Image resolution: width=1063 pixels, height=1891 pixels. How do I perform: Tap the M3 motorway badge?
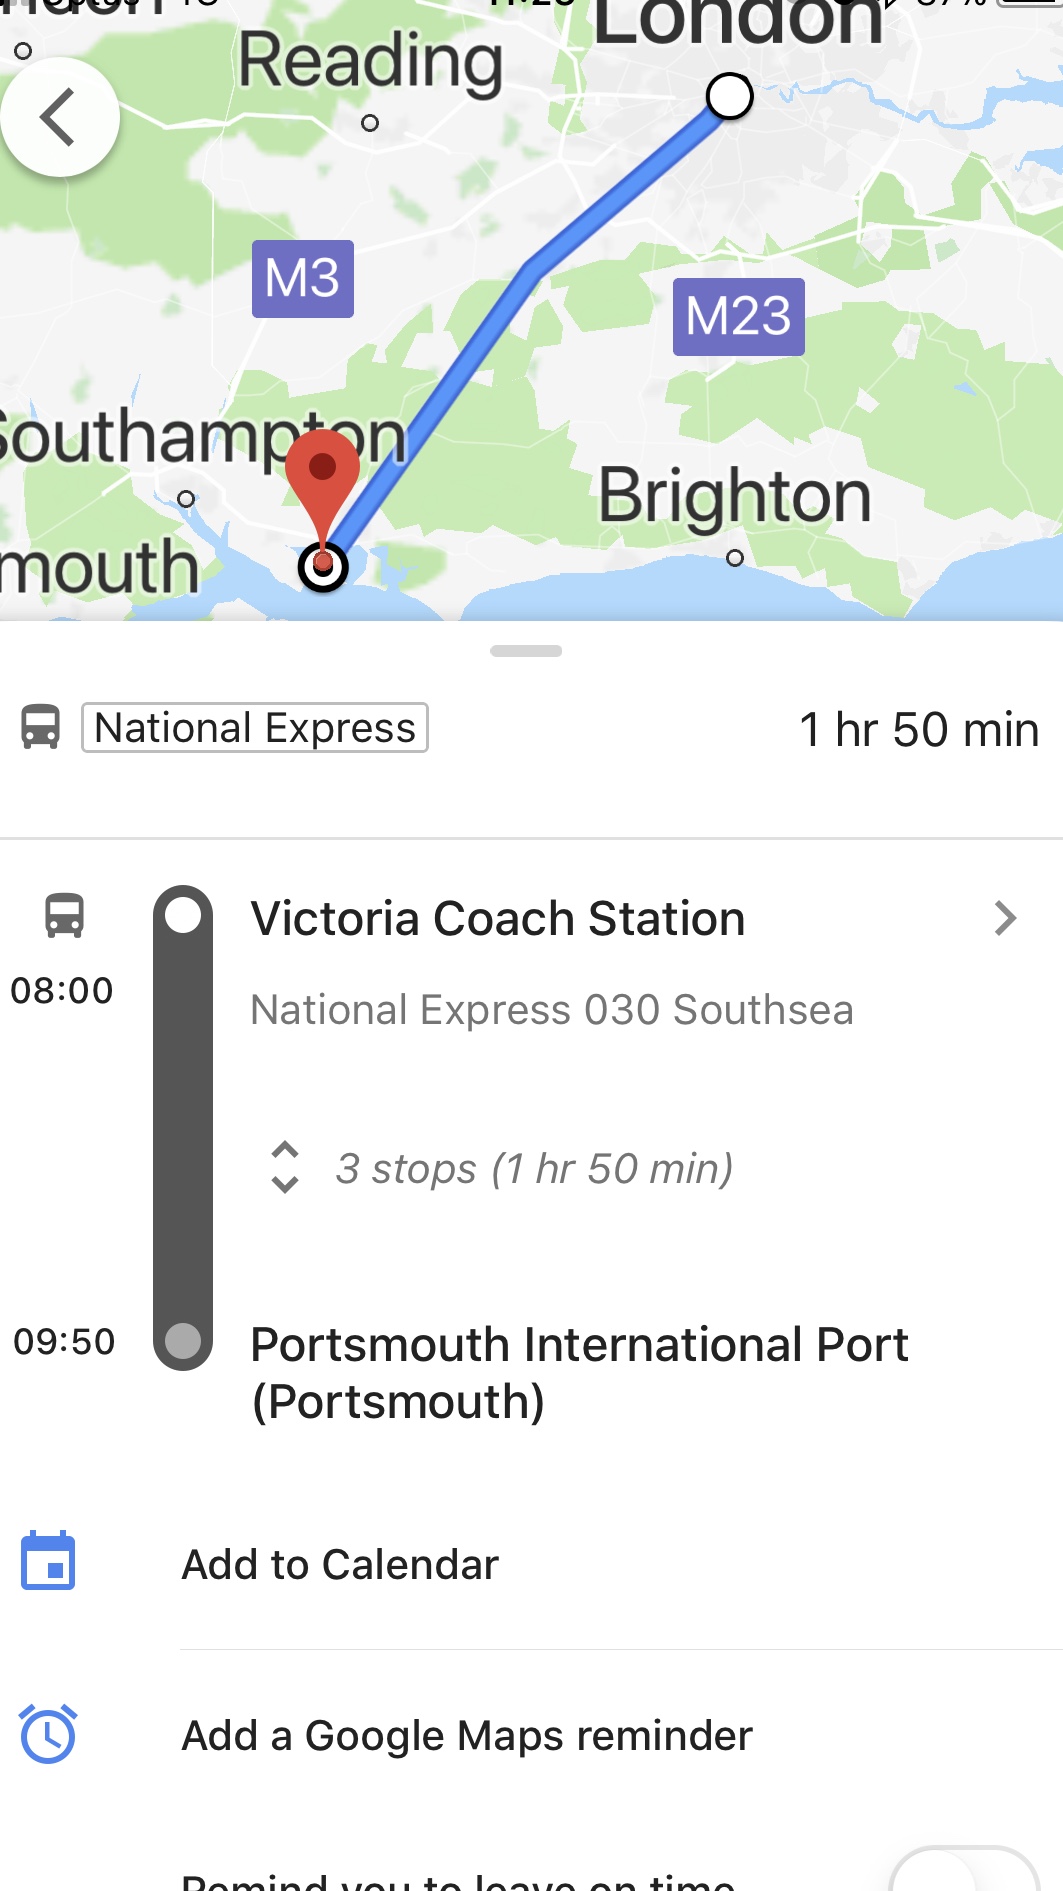click(302, 279)
